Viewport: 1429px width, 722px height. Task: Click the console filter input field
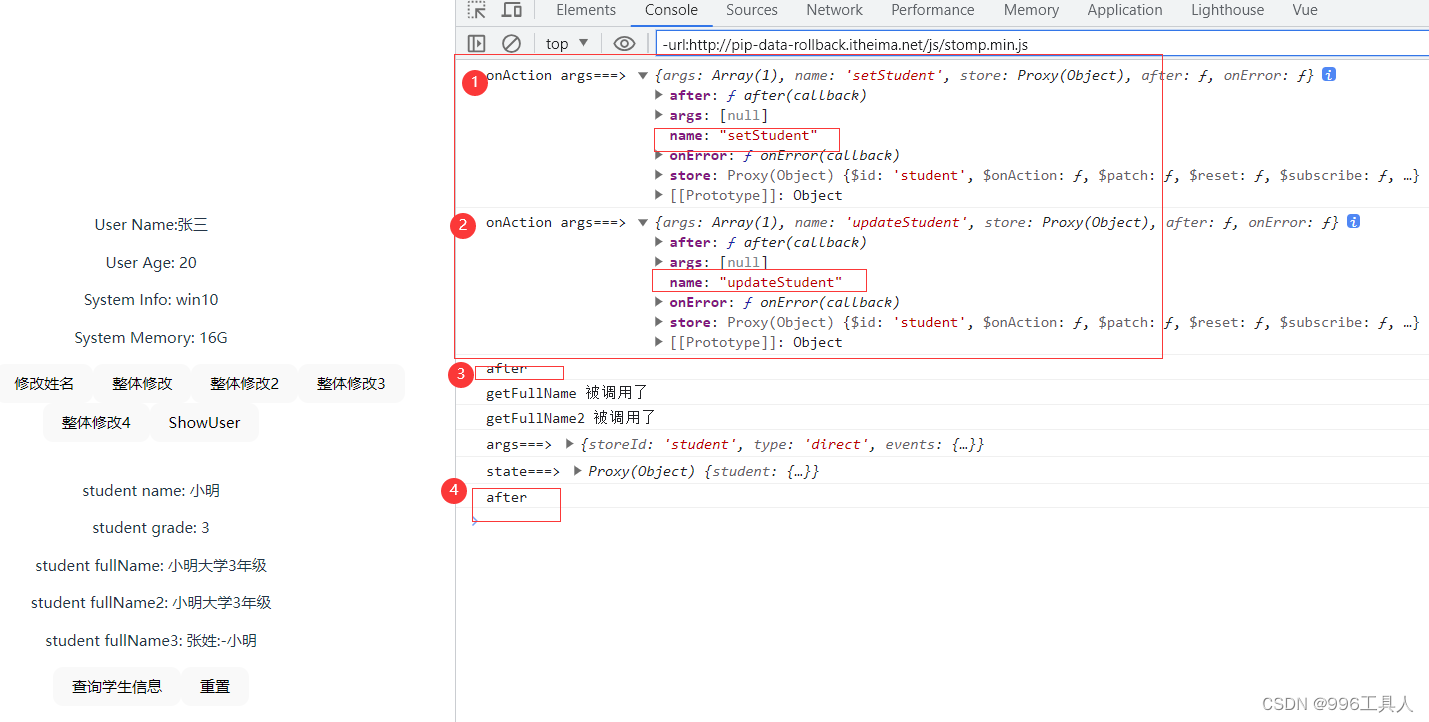pyautogui.click(x=1042, y=44)
